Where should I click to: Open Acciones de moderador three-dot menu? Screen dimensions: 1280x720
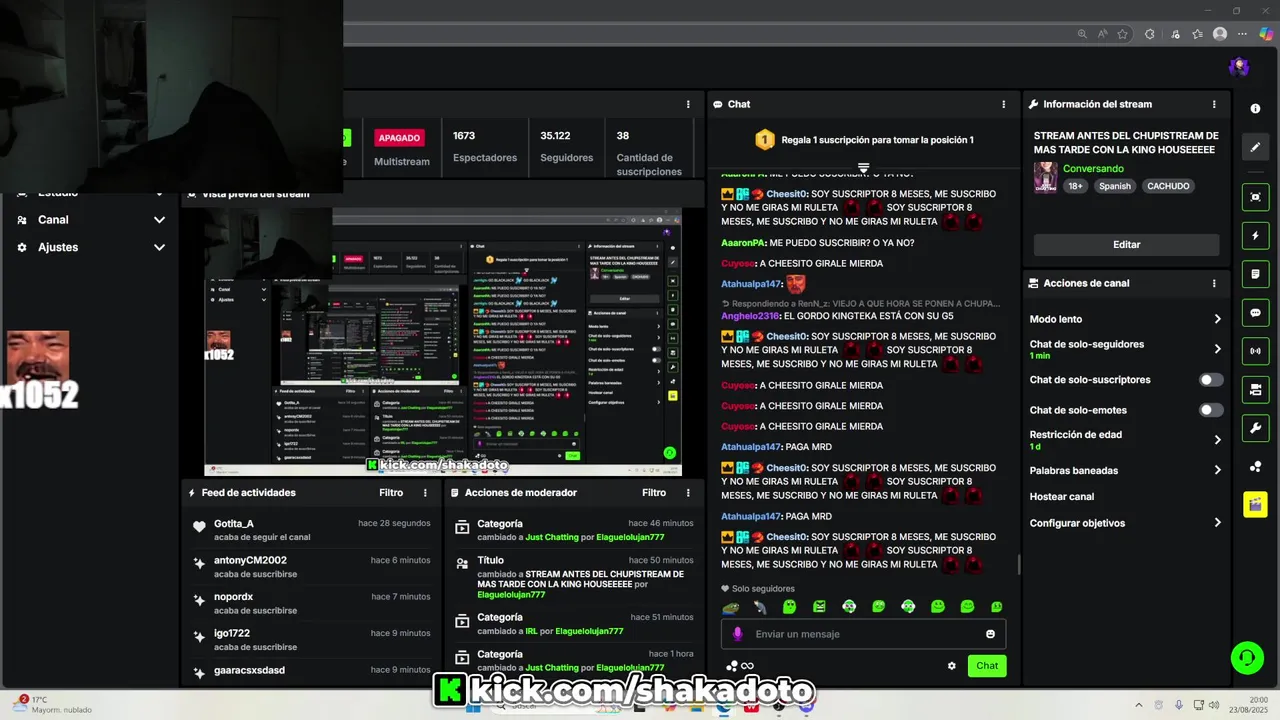688,493
